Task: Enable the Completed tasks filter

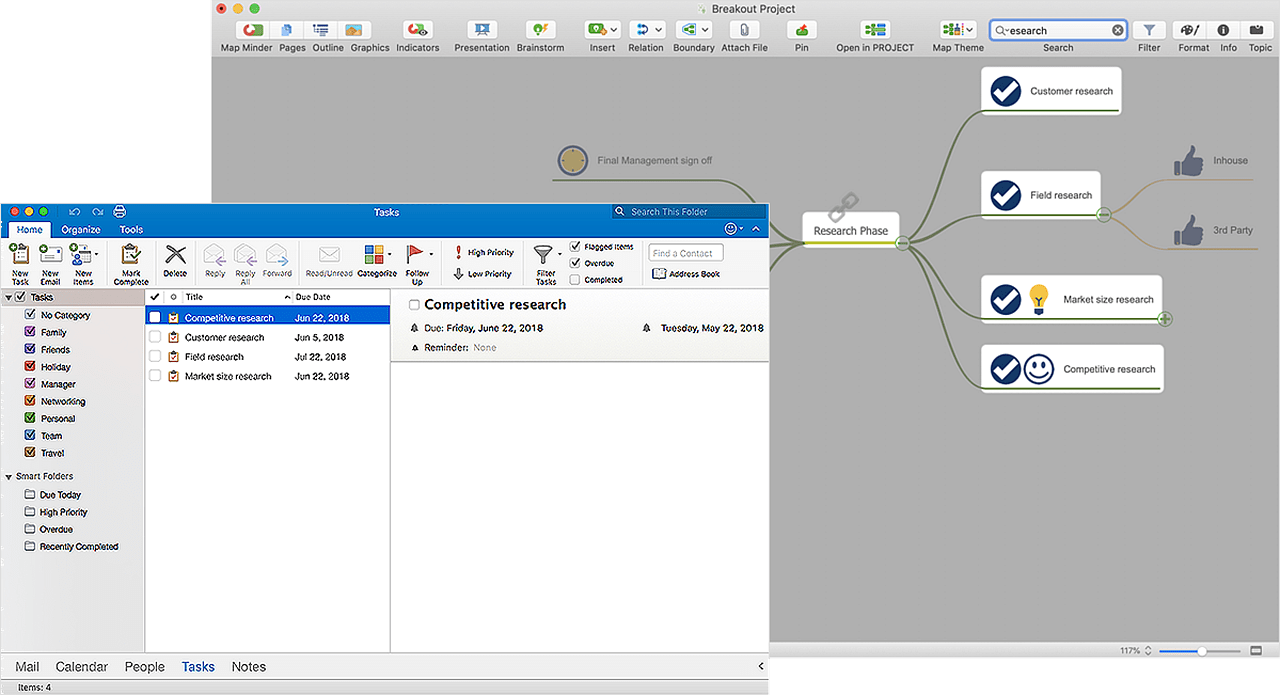Action: coord(575,280)
